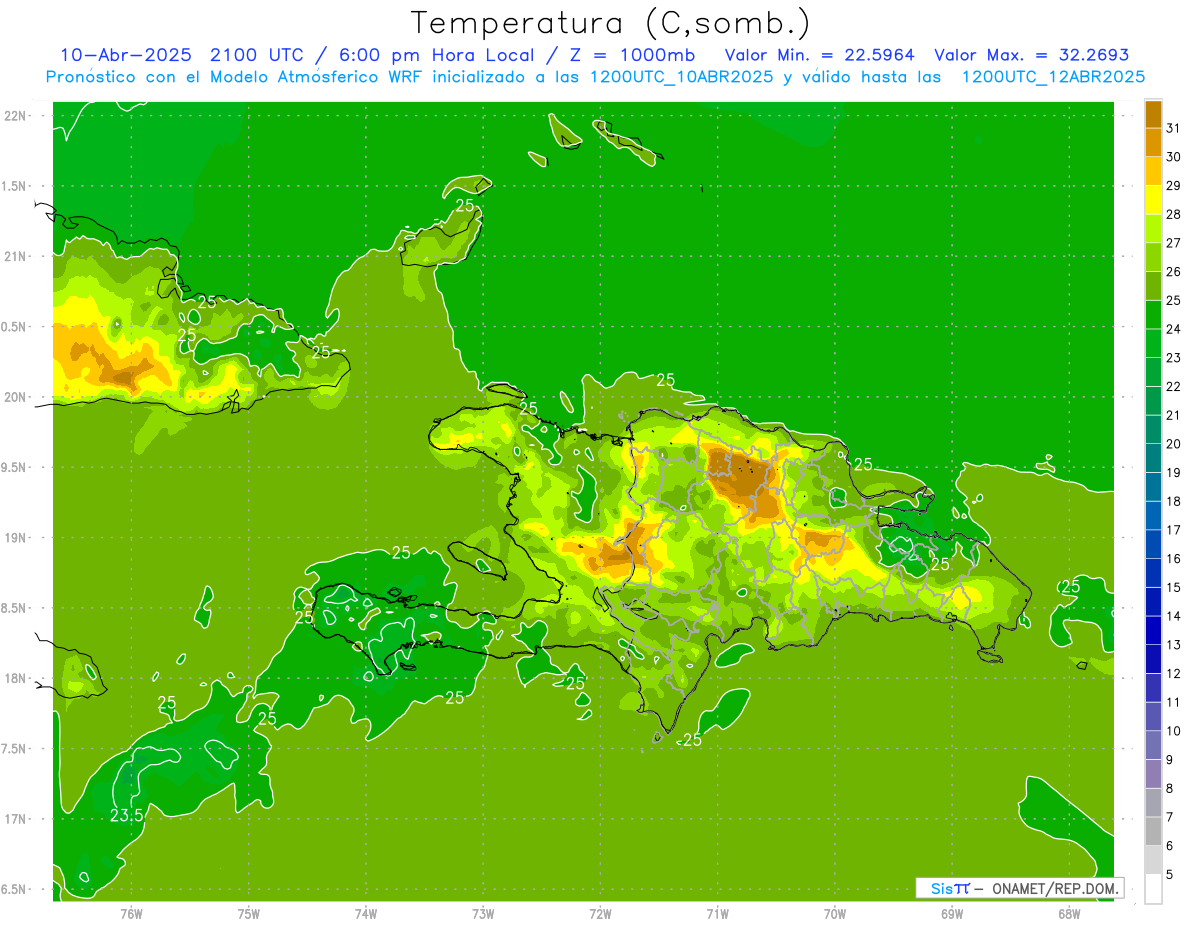Click the gray legend swatch between 6 and 7
Image resolution: width=1200 pixels, height=927 pixels.
pos(1153,830)
